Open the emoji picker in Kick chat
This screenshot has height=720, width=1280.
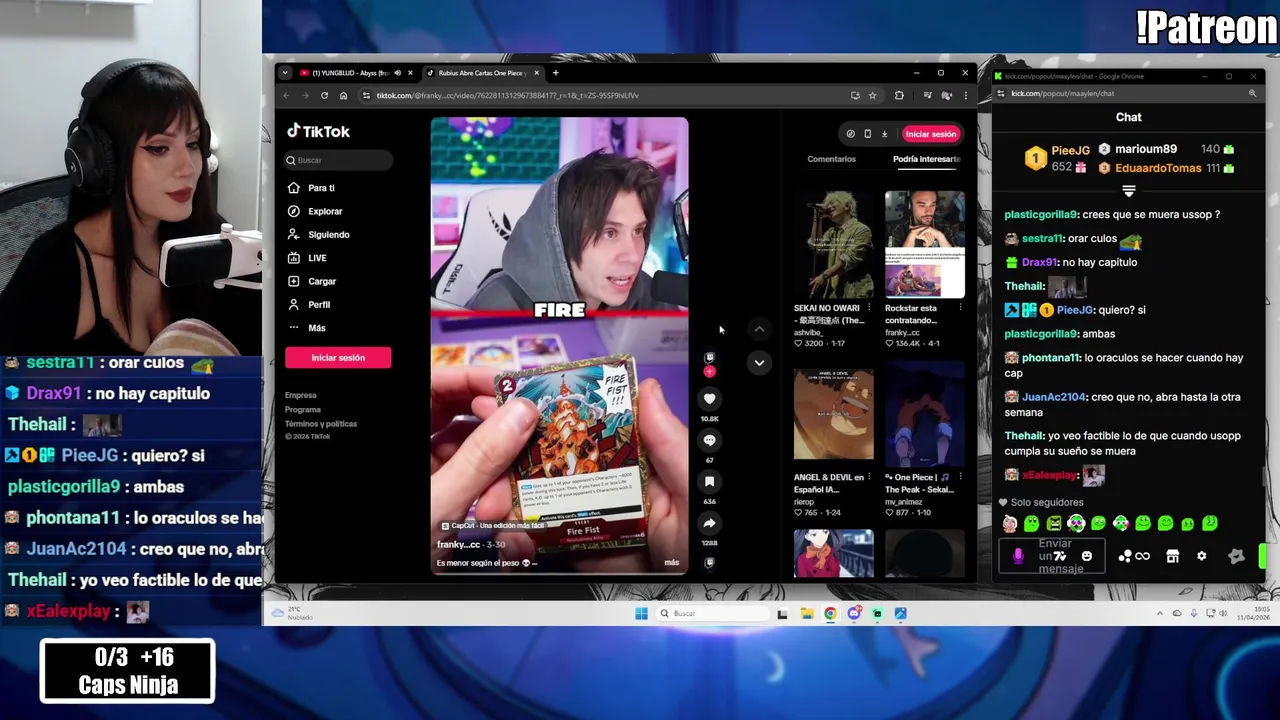click(x=1087, y=556)
